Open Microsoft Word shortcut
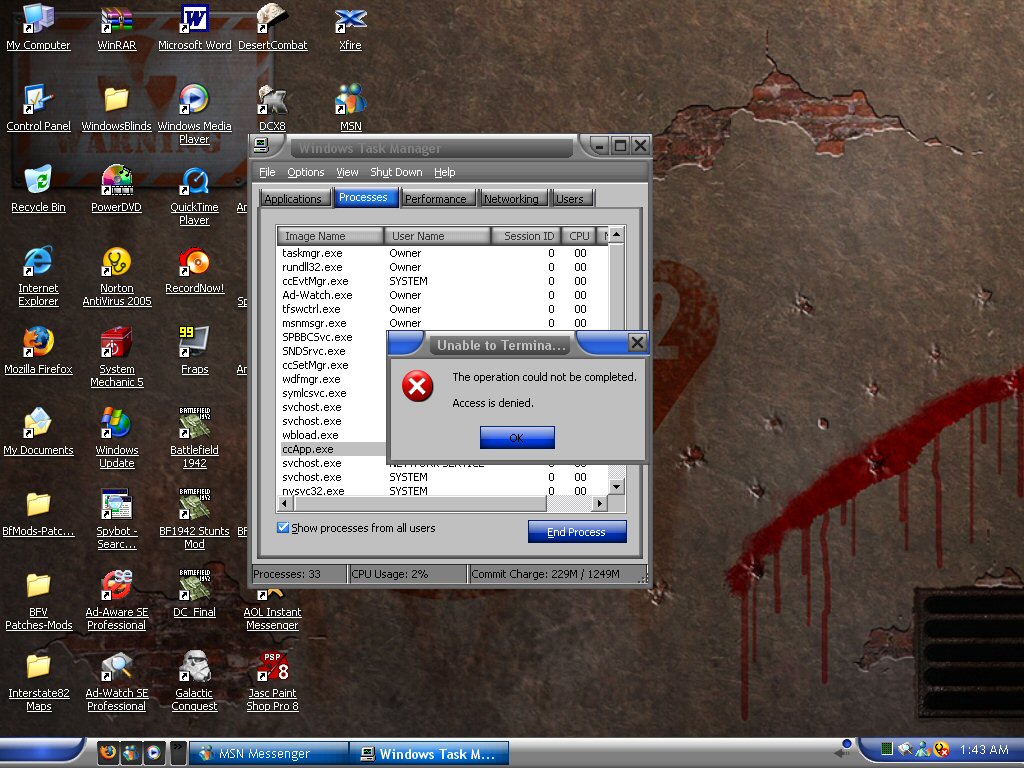1024x768 pixels. [195, 26]
